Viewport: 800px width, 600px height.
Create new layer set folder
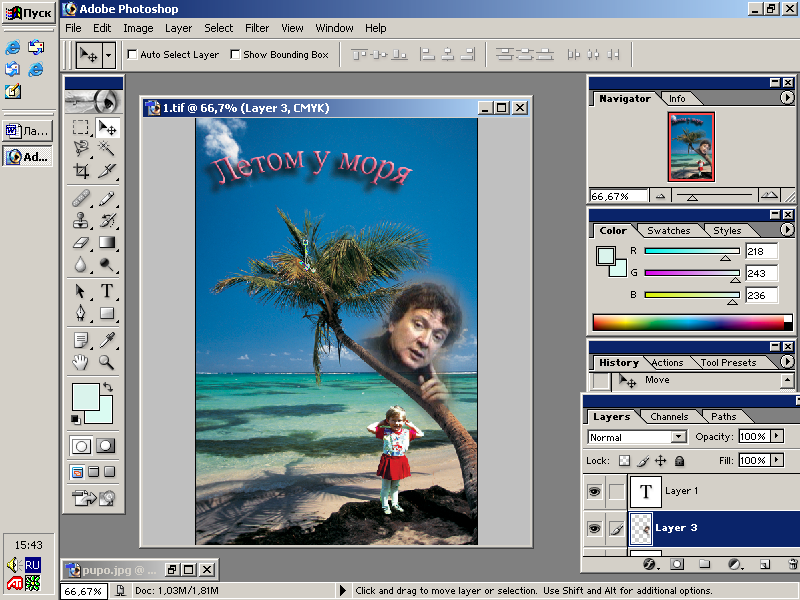pyautogui.click(x=705, y=564)
